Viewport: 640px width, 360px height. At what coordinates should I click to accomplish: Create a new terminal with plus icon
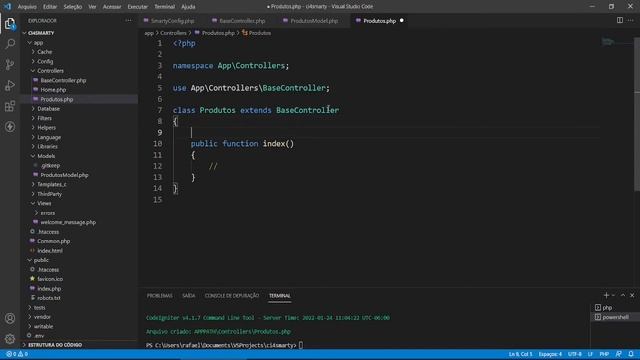tap(606, 295)
